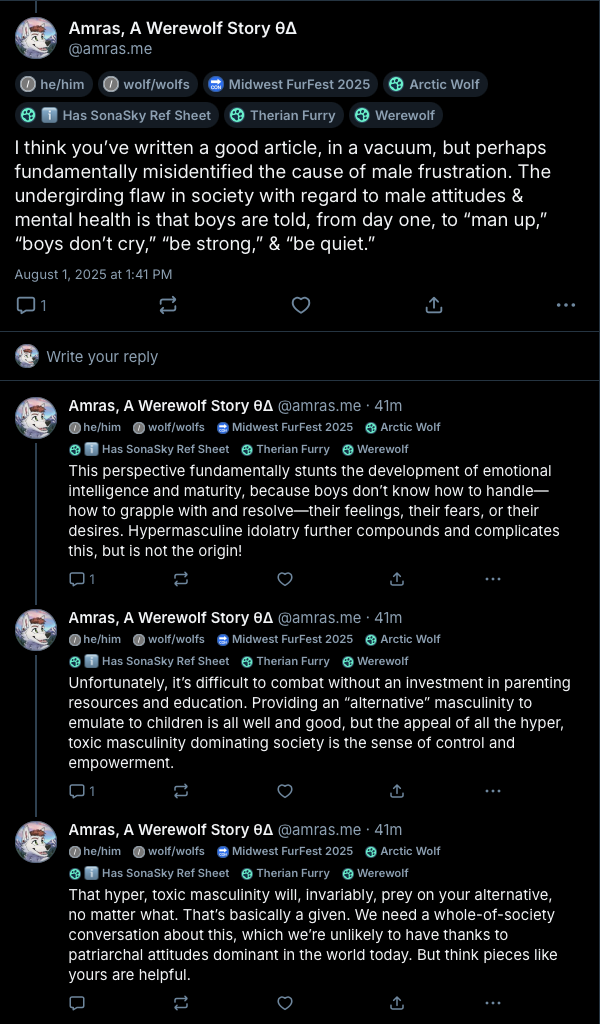The width and height of the screenshot is (600, 1024).
Task: Expand more options on the last reply
Action: [493, 1002]
